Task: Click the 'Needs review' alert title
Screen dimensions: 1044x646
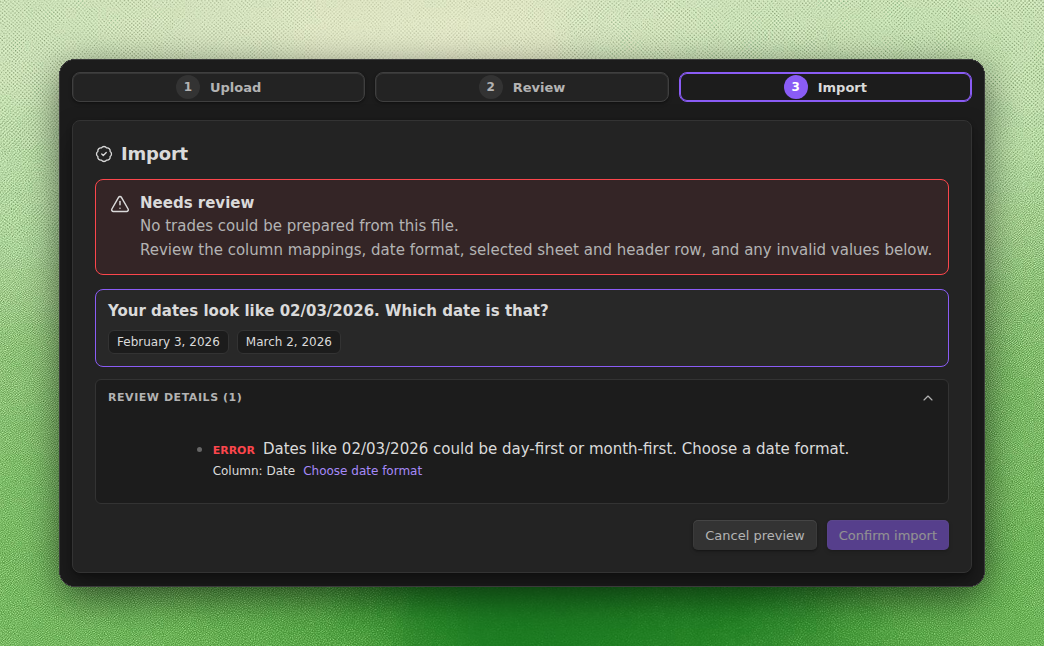Action: [x=197, y=202]
